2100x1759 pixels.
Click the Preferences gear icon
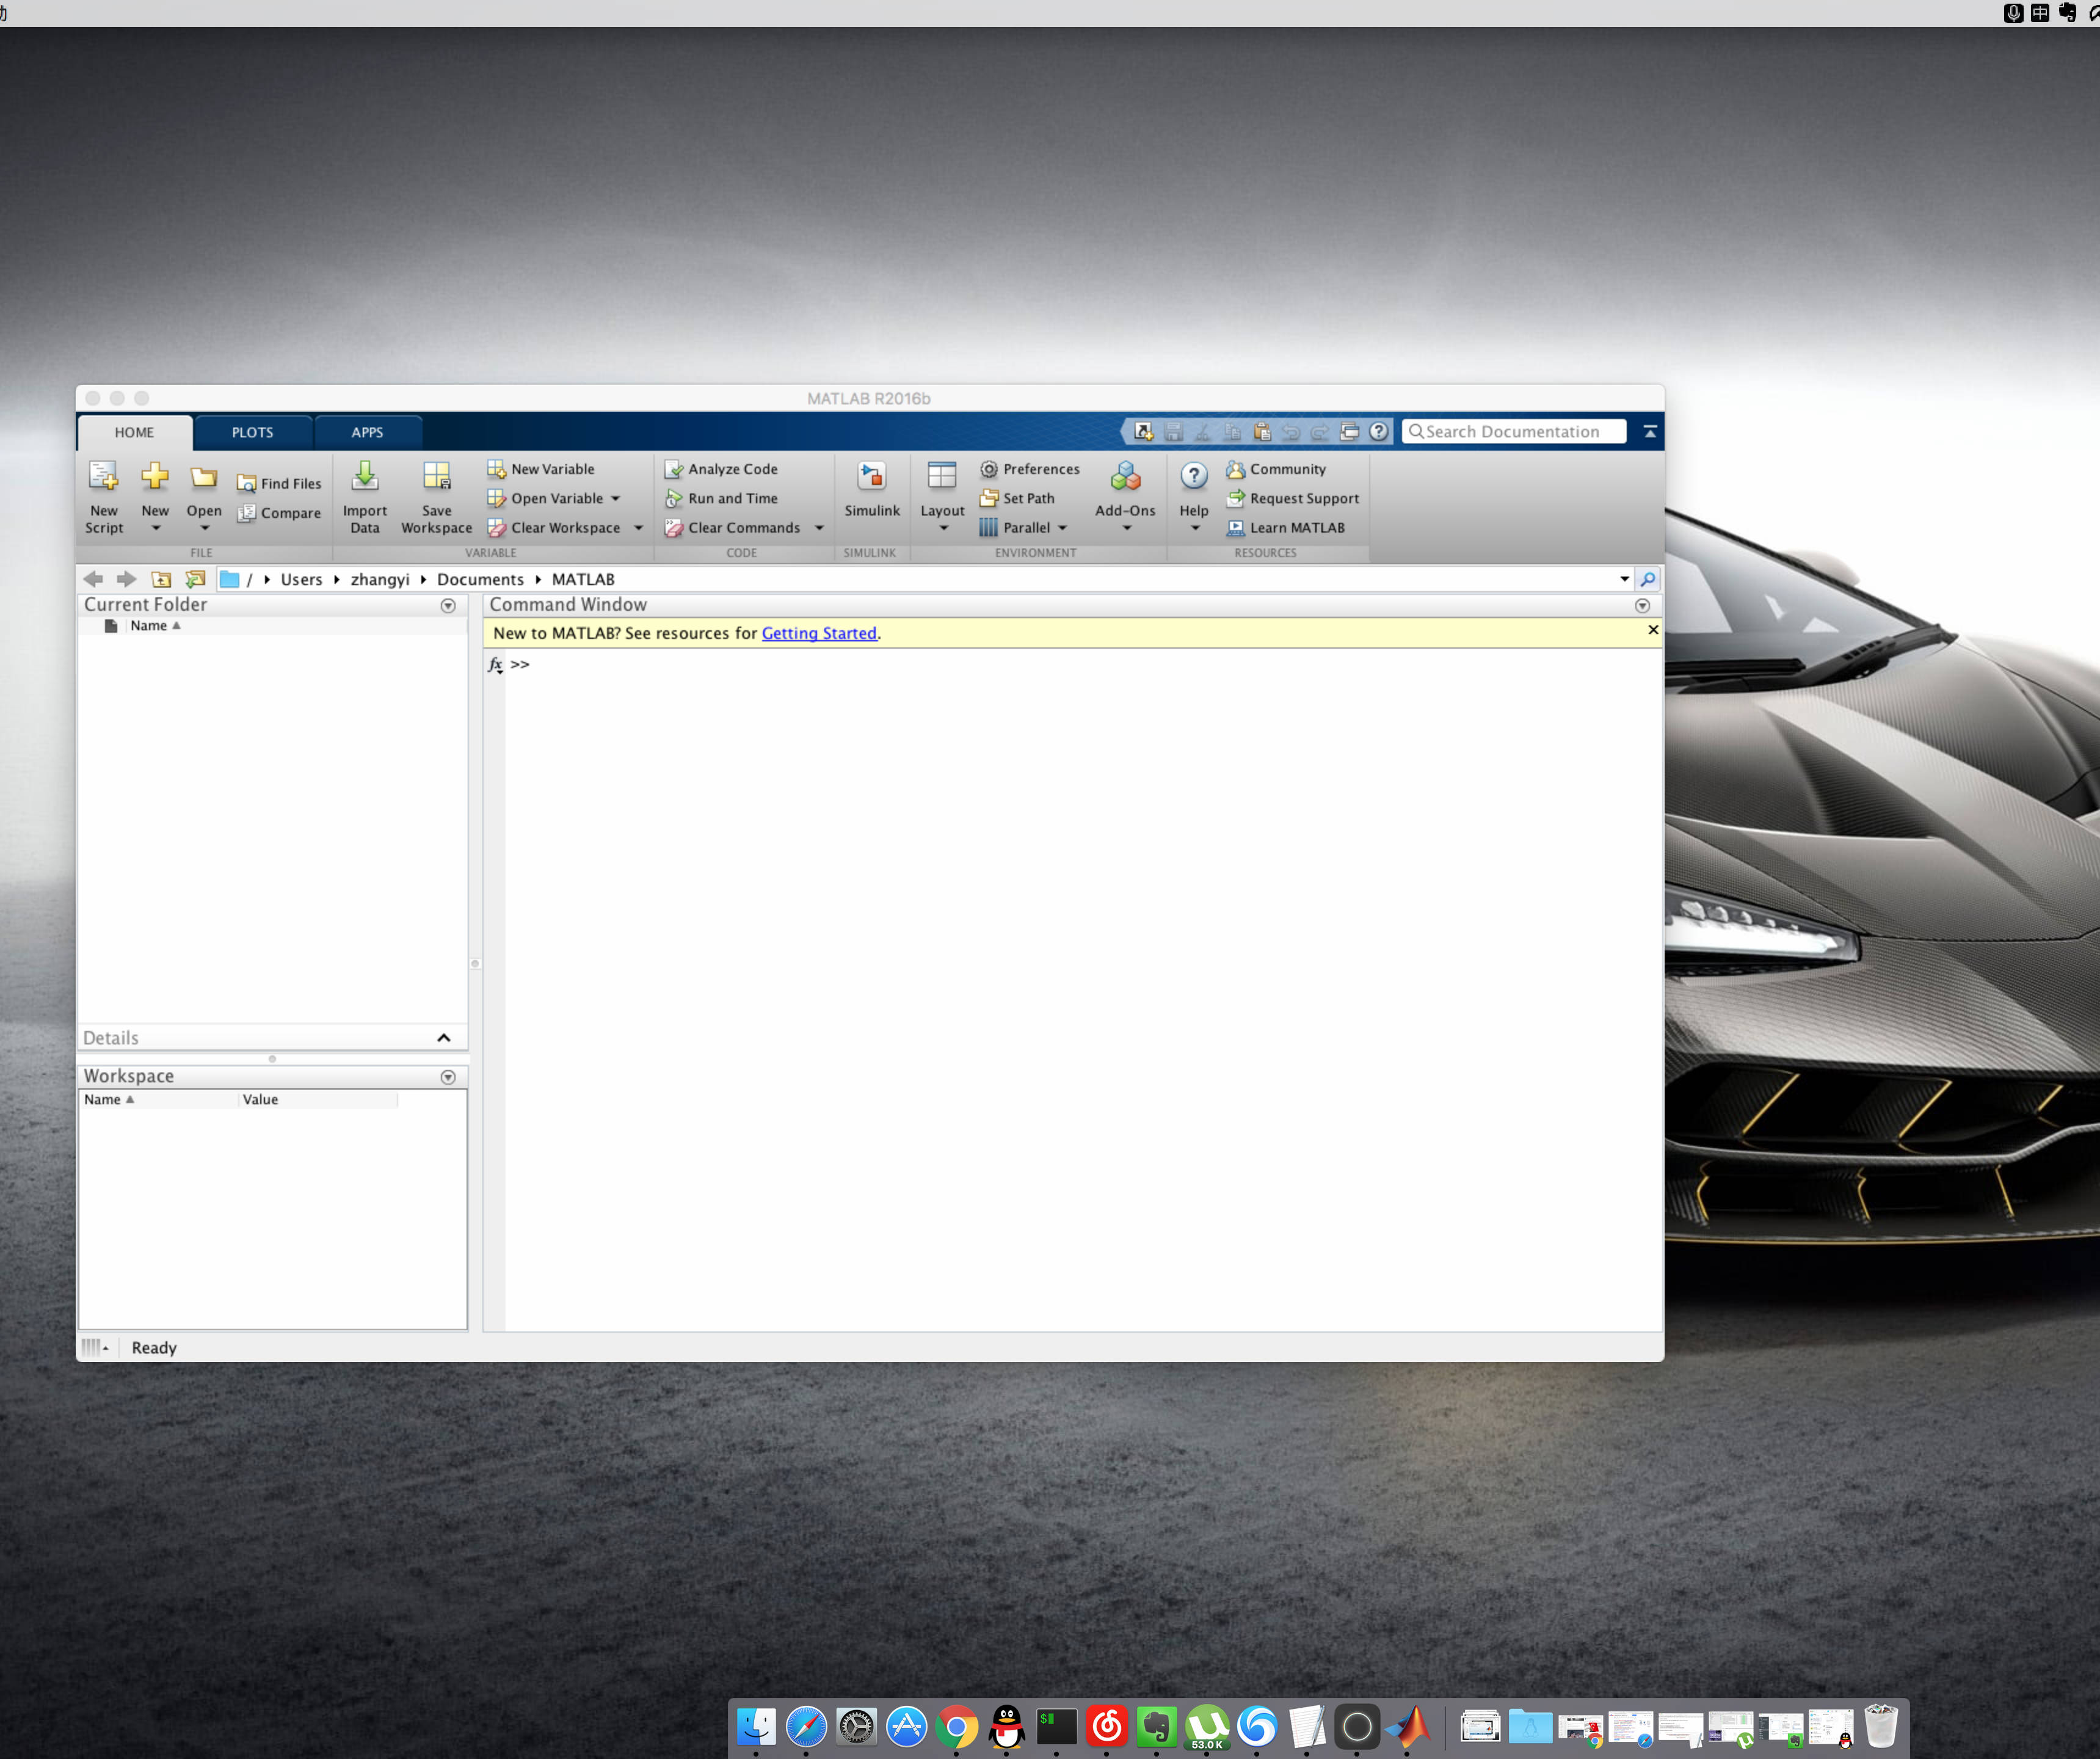pyautogui.click(x=989, y=469)
